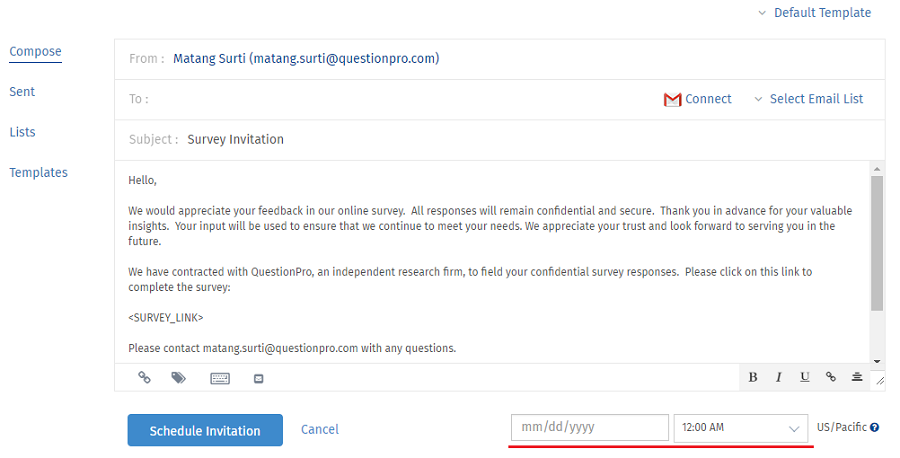Open the Default Template dropdown
Screen dimensions: 900x458
click(x=814, y=13)
